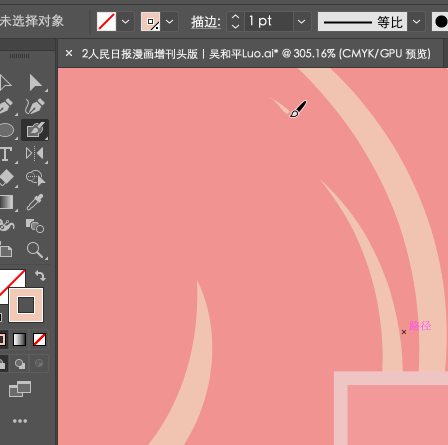Open stroke weight dropdown

(x=302, y=22)
